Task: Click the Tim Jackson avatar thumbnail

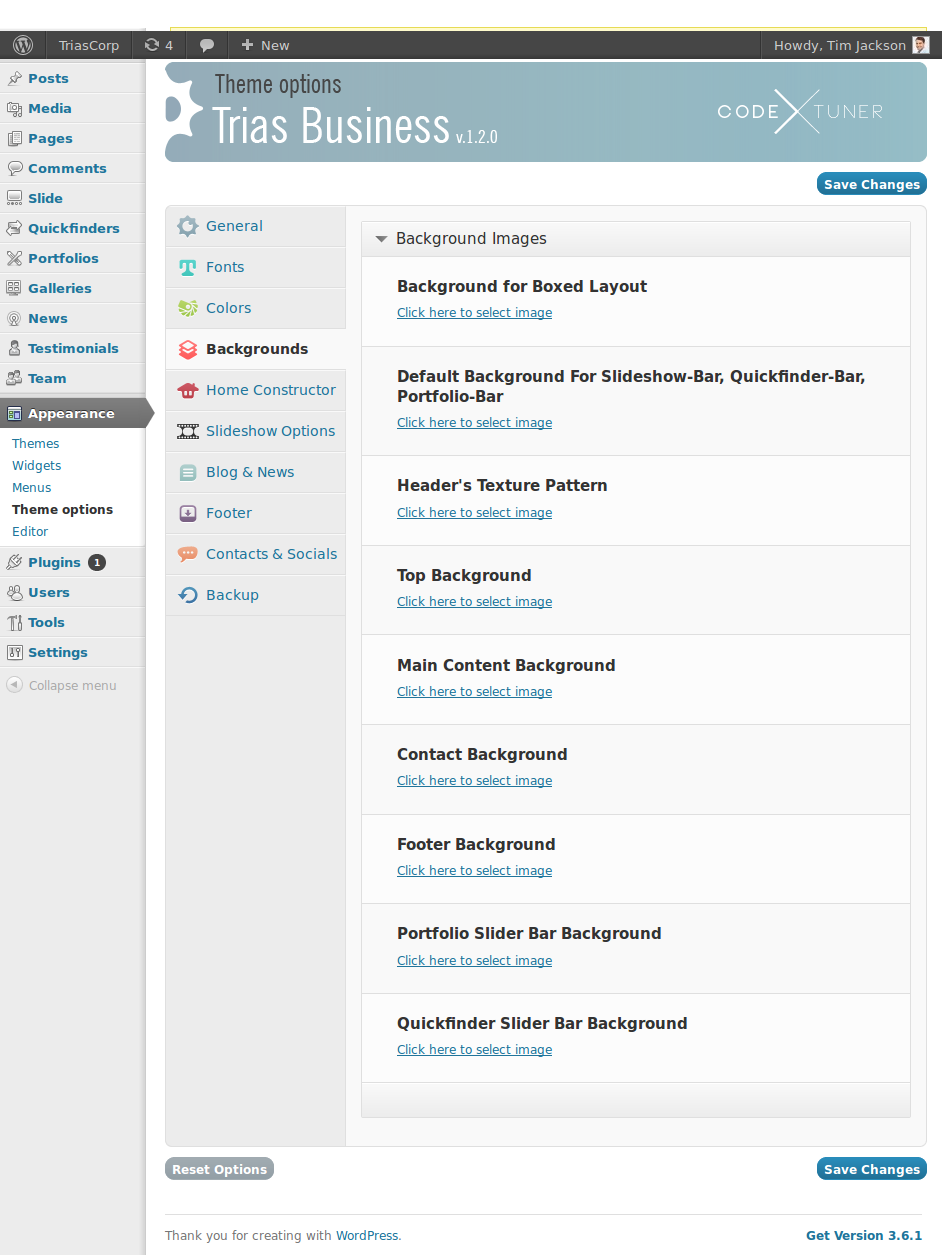Action: tap(921, 45)
